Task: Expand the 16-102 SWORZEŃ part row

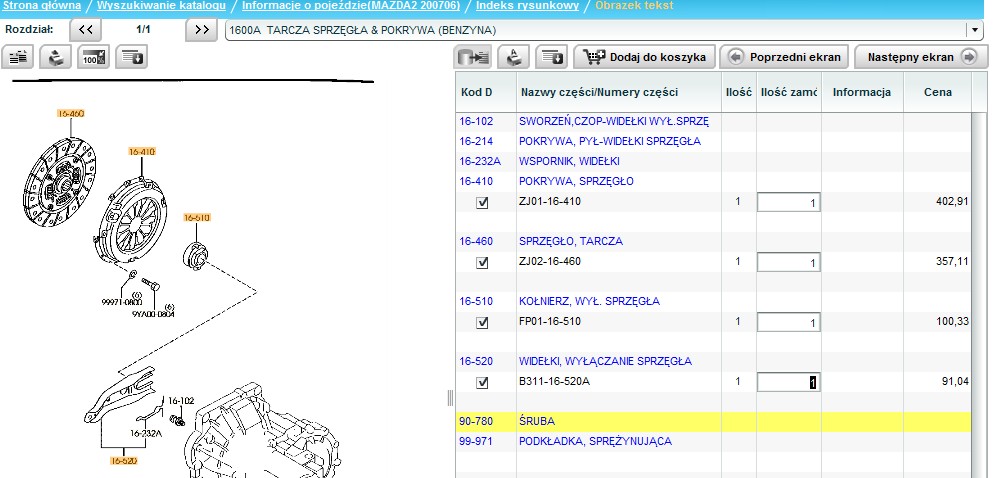Action: pyautogui.click(x=475, y=122)
